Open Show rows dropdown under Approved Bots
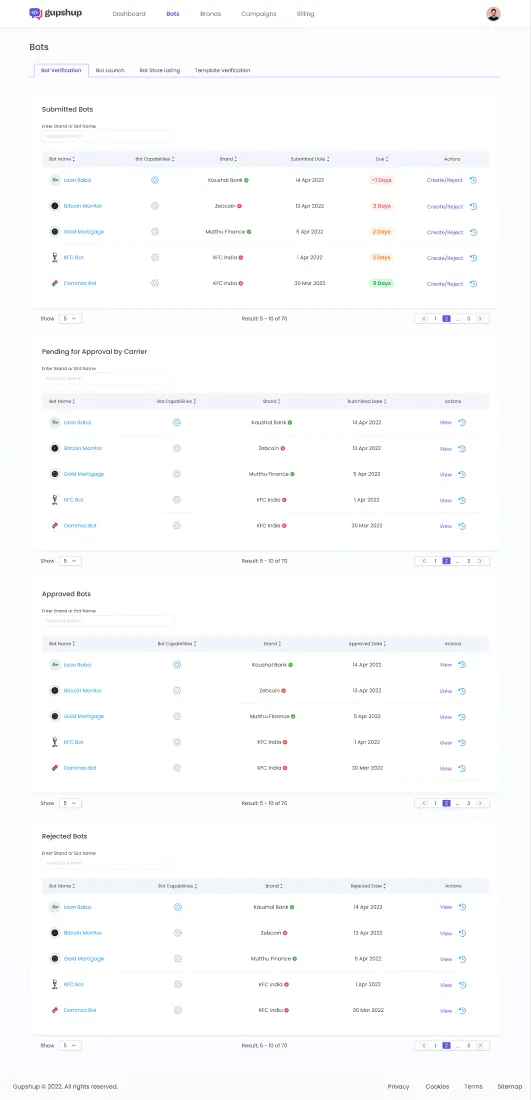 (x=70, y=803)
